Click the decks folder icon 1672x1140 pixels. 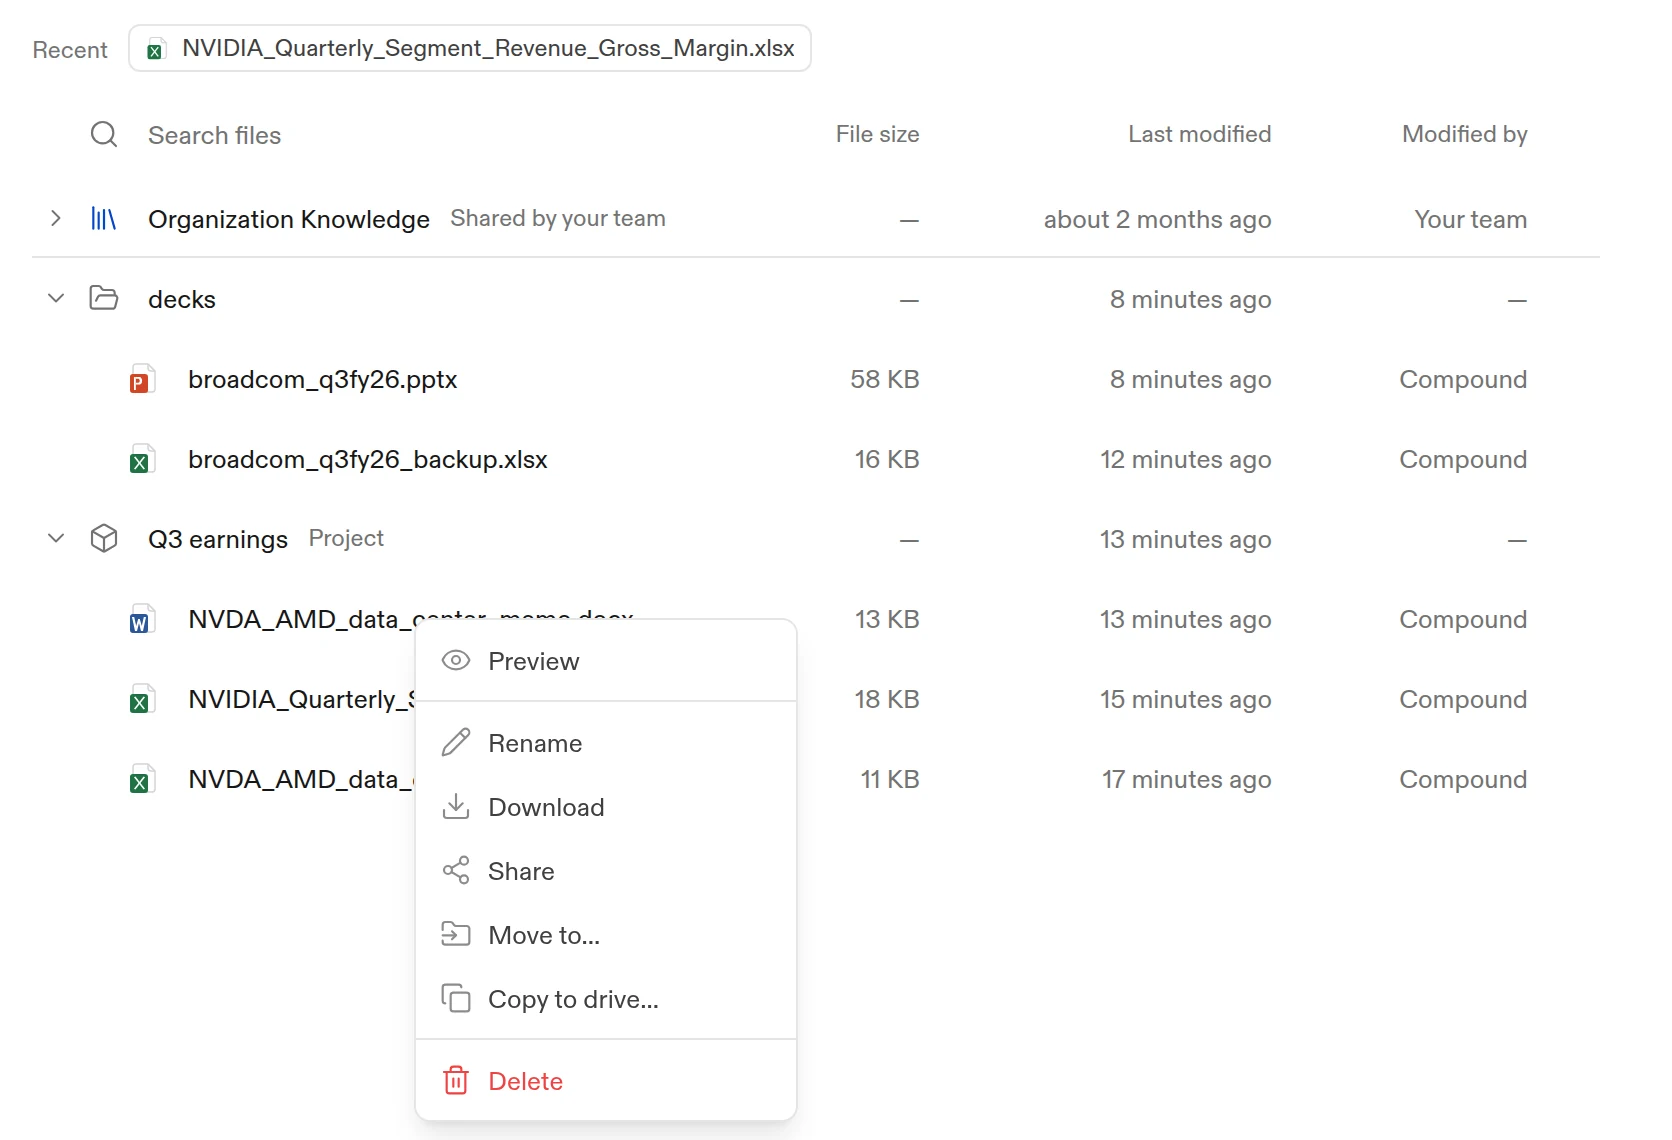pos(104,298)
